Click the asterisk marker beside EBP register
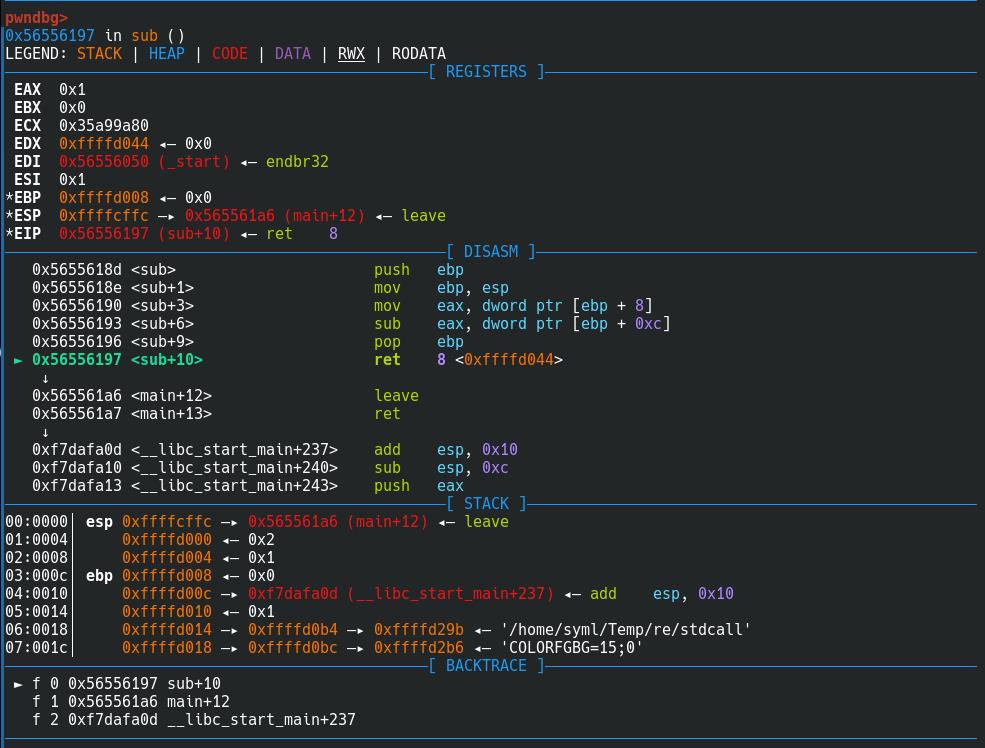Viewport: 985px width, 748px height. pos(9,198)
